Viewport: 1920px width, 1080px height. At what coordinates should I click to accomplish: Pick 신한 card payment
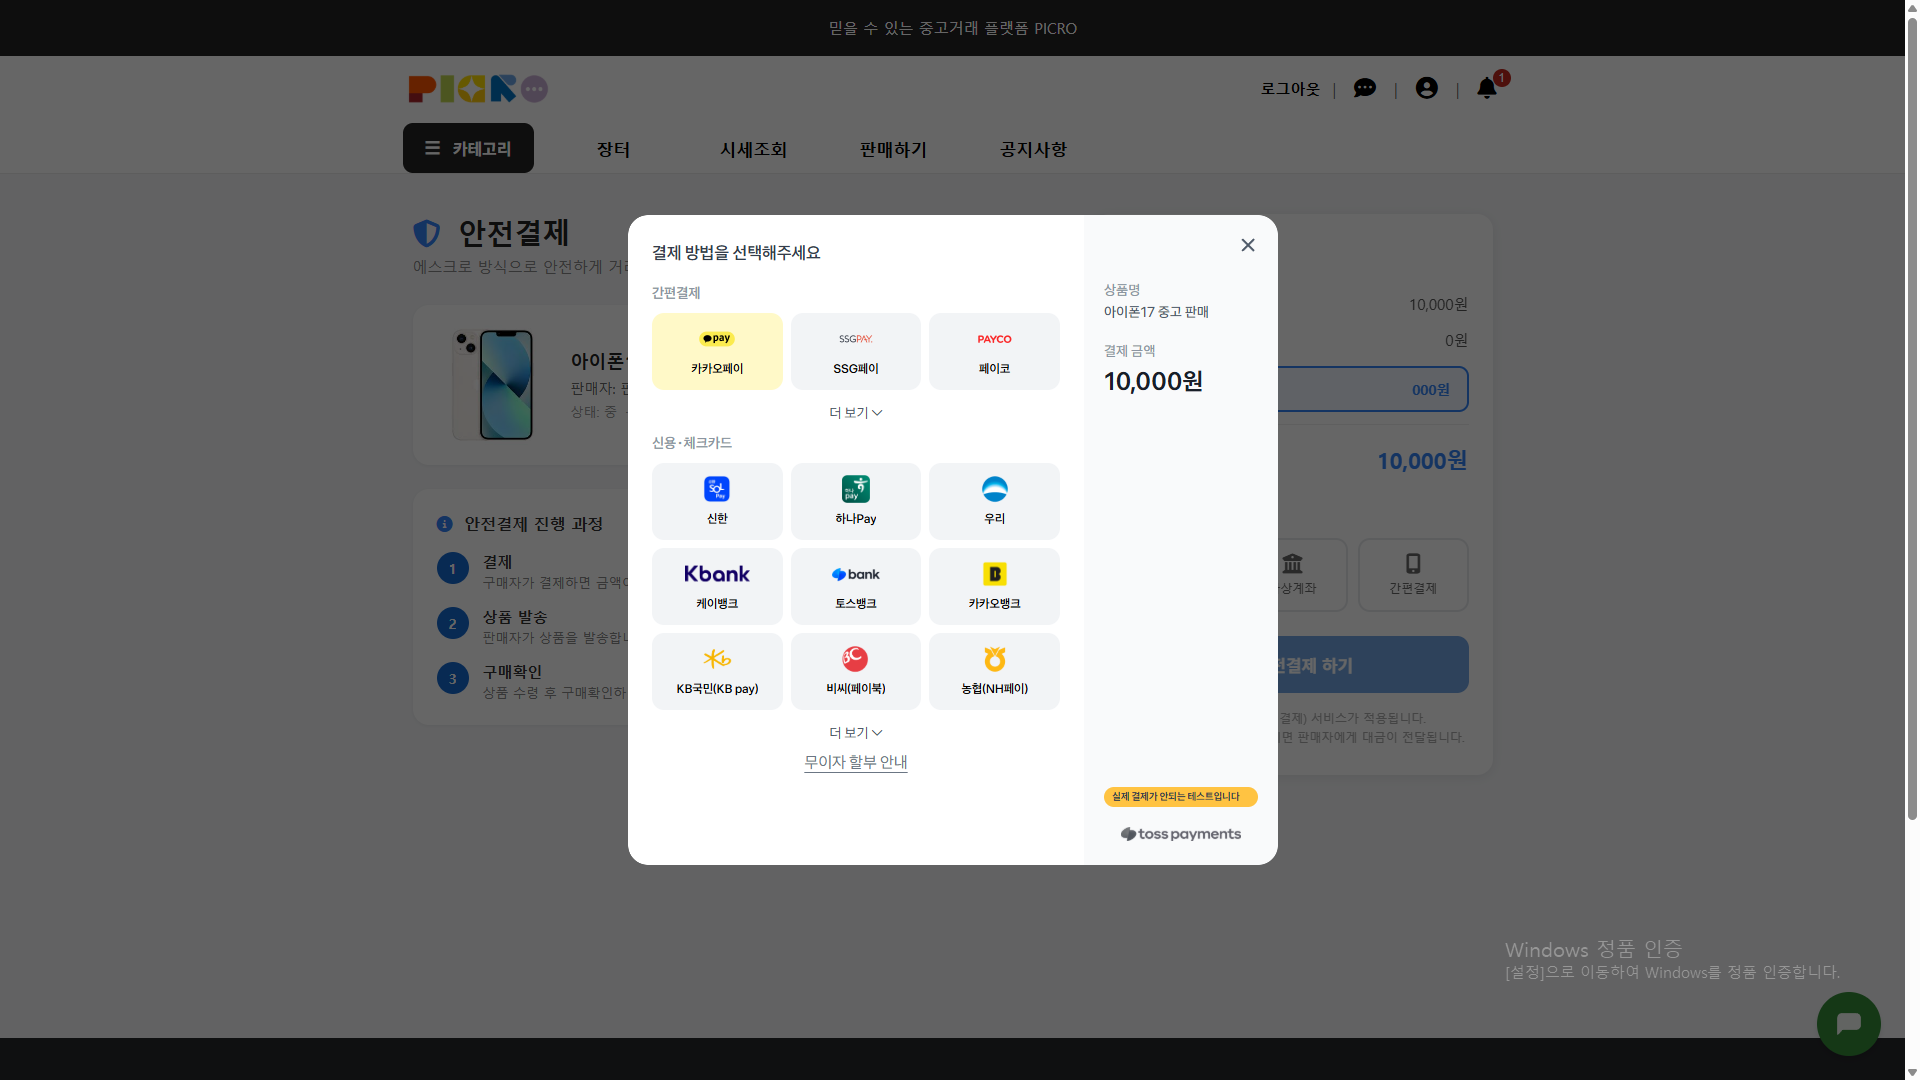click(717, 501)
